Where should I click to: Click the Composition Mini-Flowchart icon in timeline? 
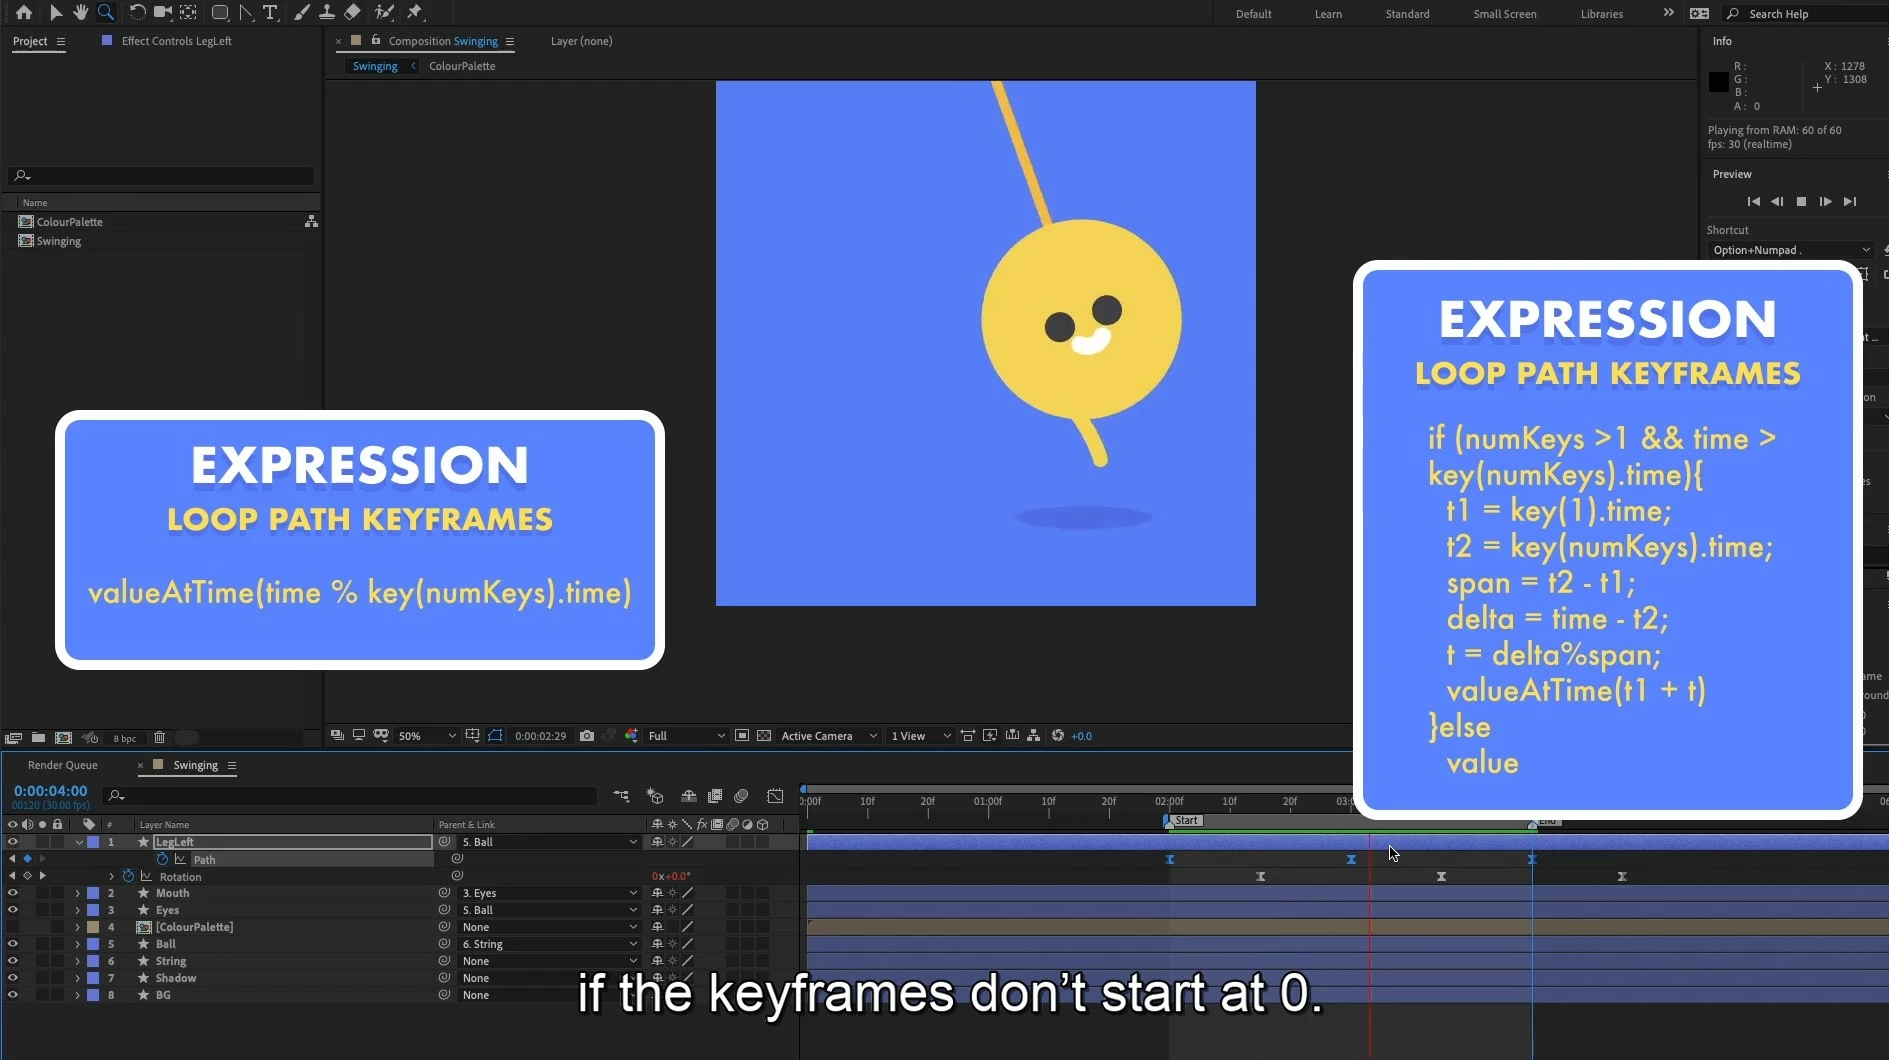[x=621, y=796]
